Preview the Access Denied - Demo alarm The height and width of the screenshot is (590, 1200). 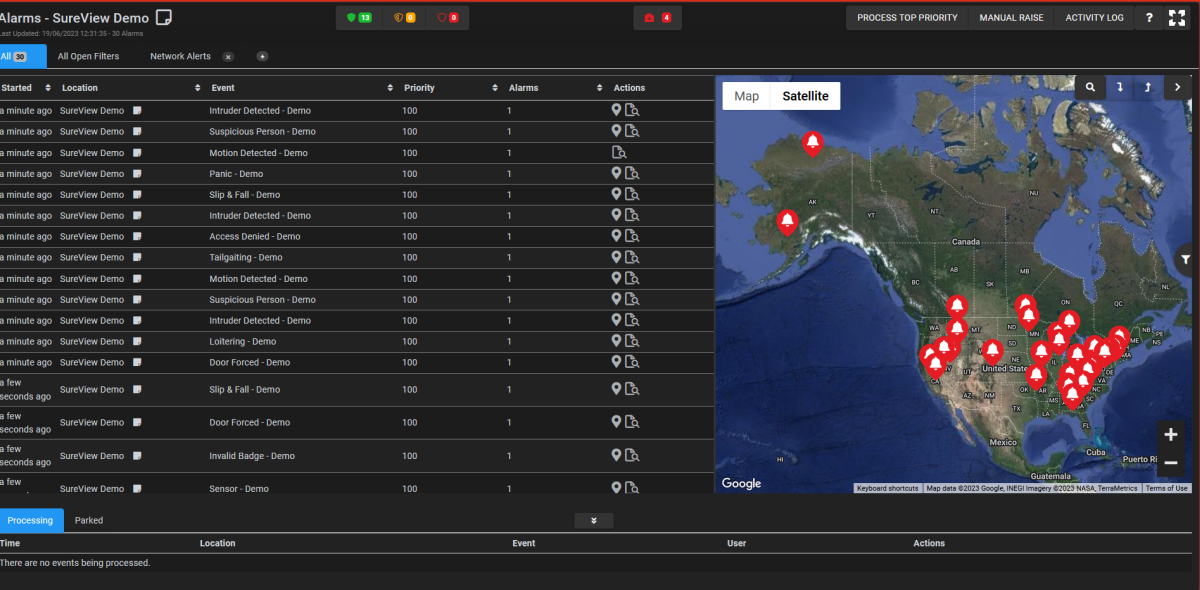[632, 237]
